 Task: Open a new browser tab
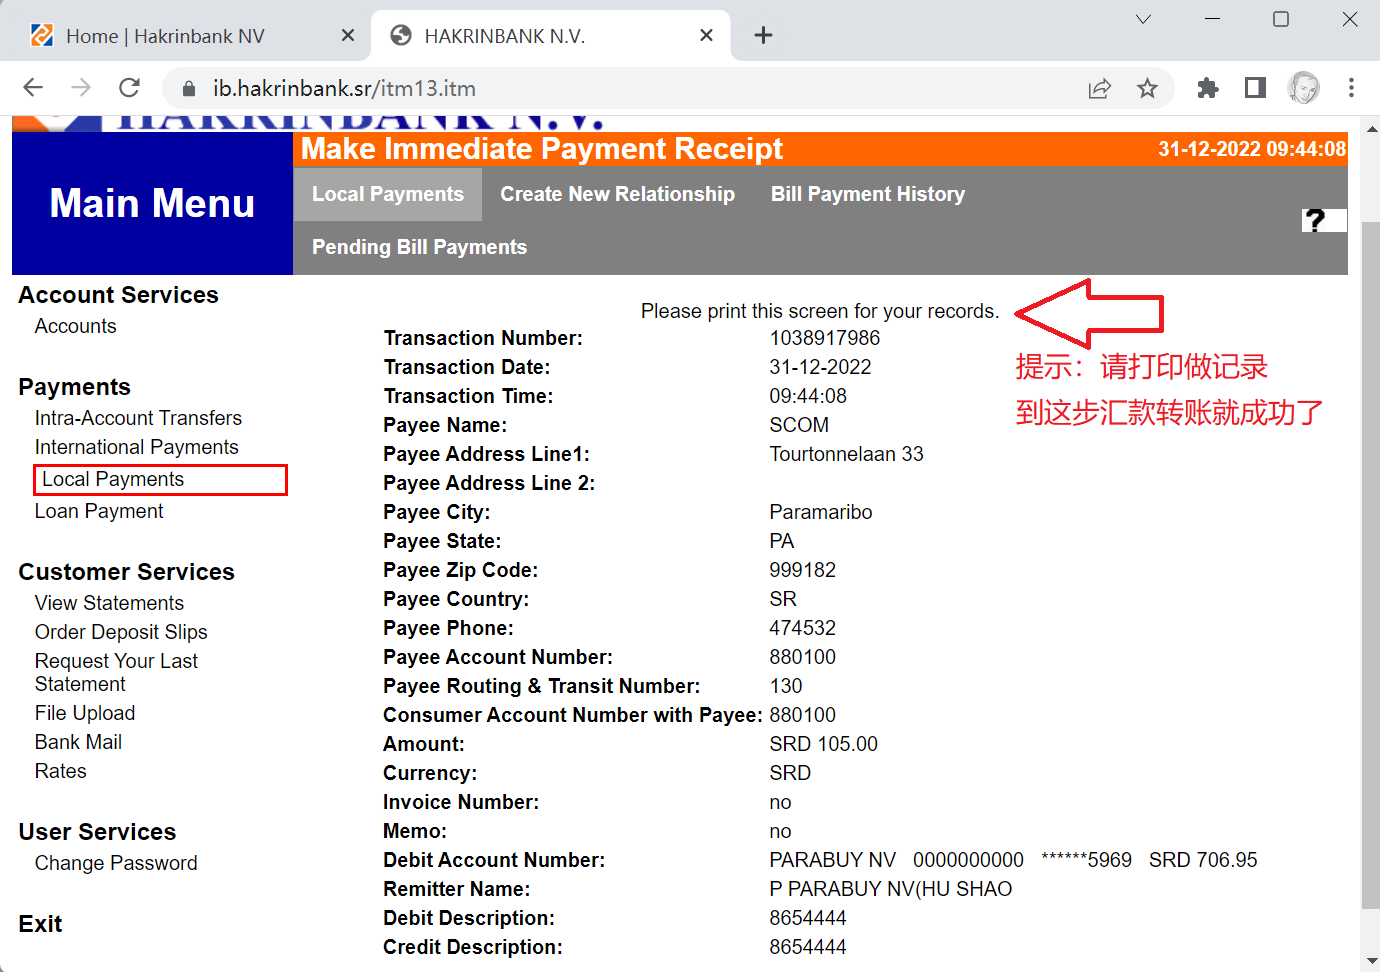click(x=763, y=36)
